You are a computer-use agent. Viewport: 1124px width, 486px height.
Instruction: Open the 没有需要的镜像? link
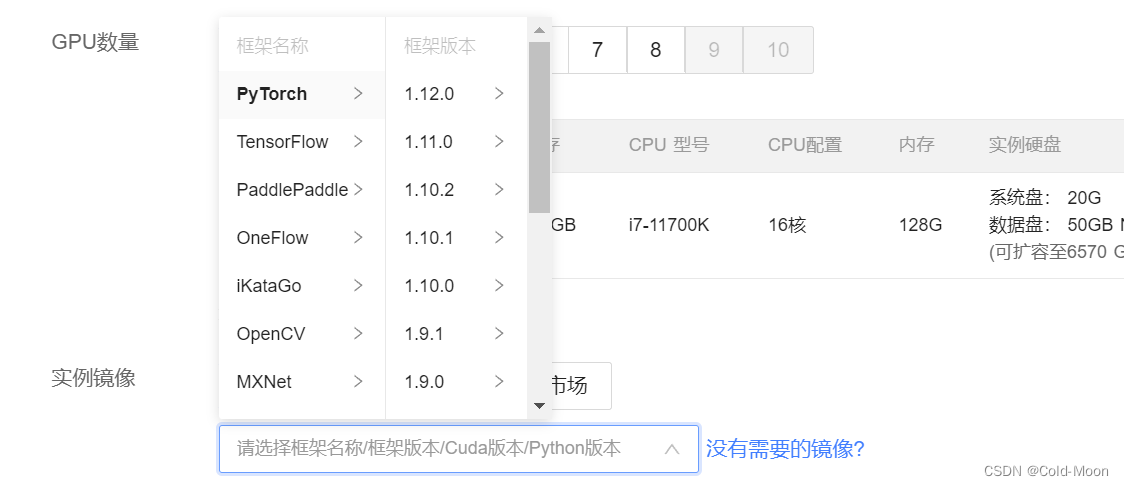point(785,449)
